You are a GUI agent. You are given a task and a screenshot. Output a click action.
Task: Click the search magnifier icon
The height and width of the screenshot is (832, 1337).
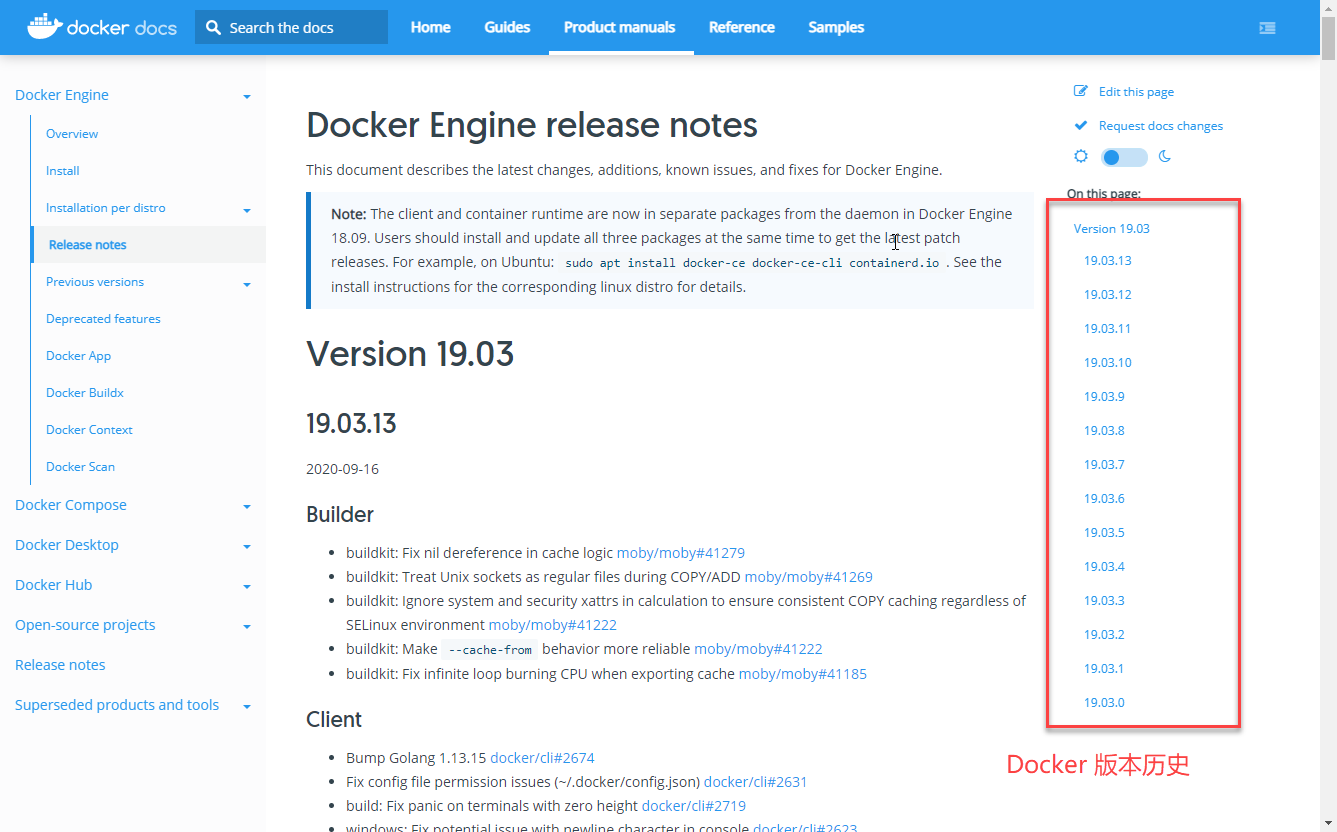pos(213,28)
